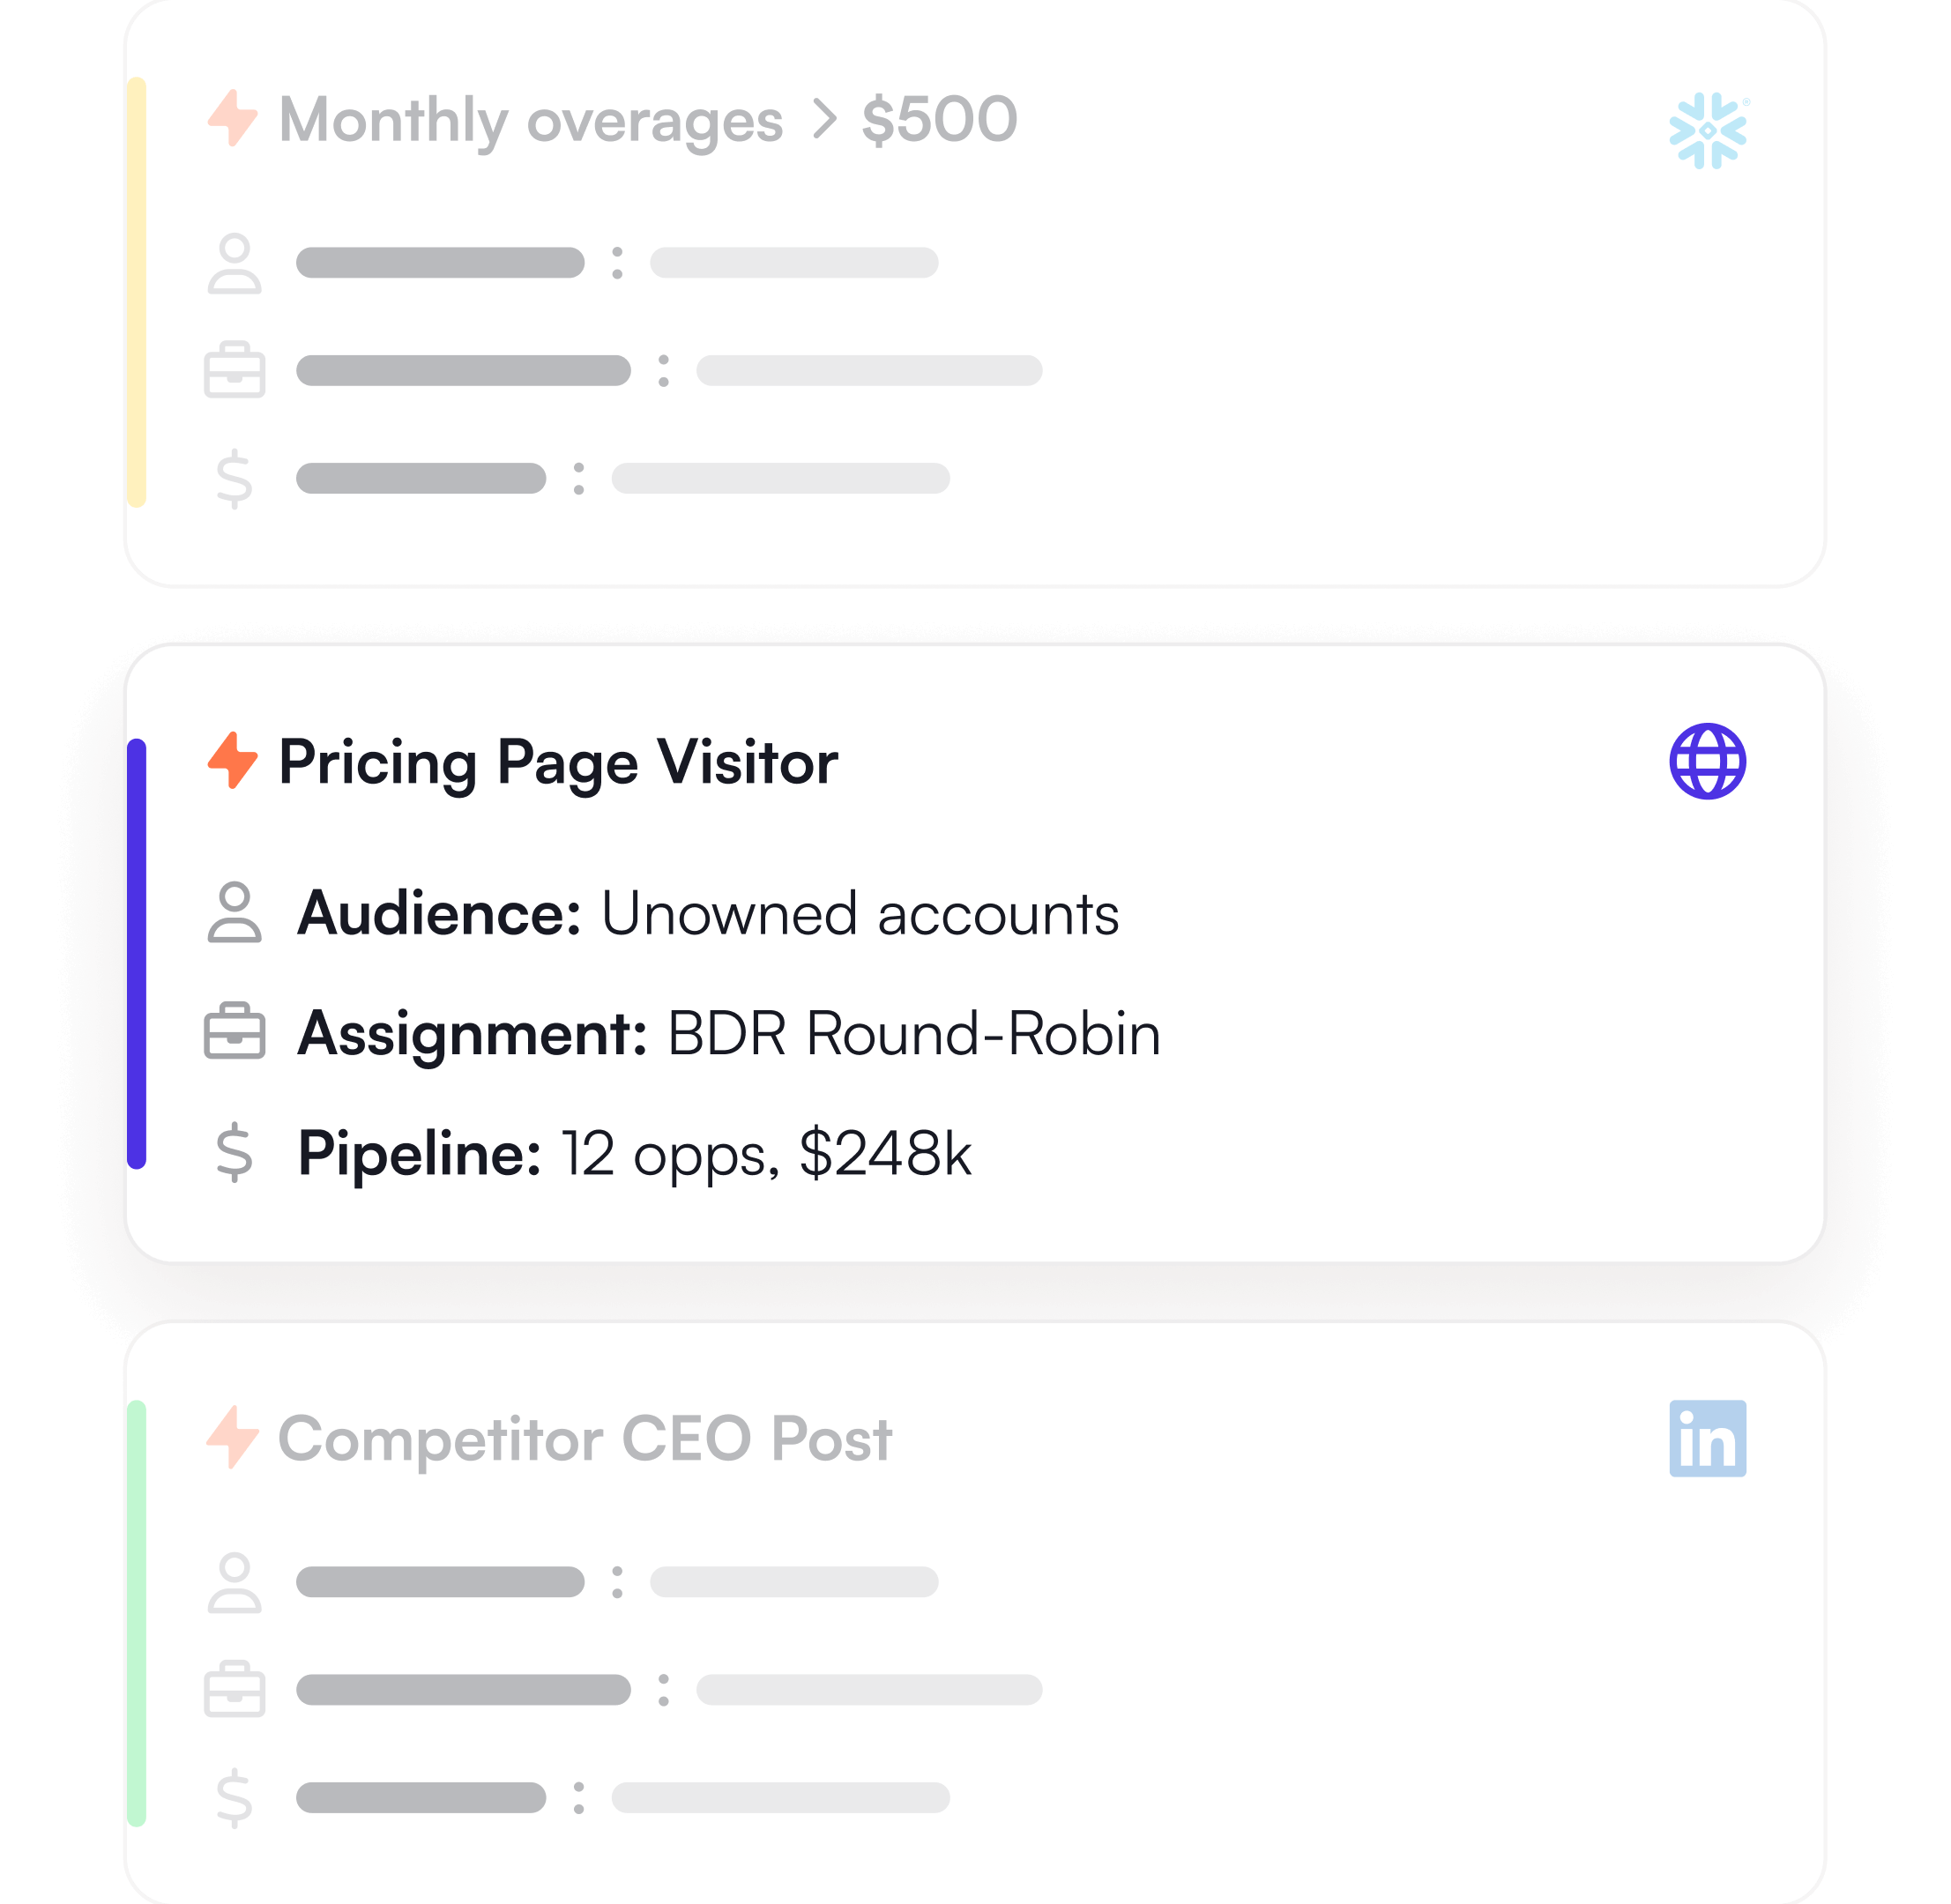Click the $500 threshold value
1951x1904 pixels.
(x=939, y=120)
